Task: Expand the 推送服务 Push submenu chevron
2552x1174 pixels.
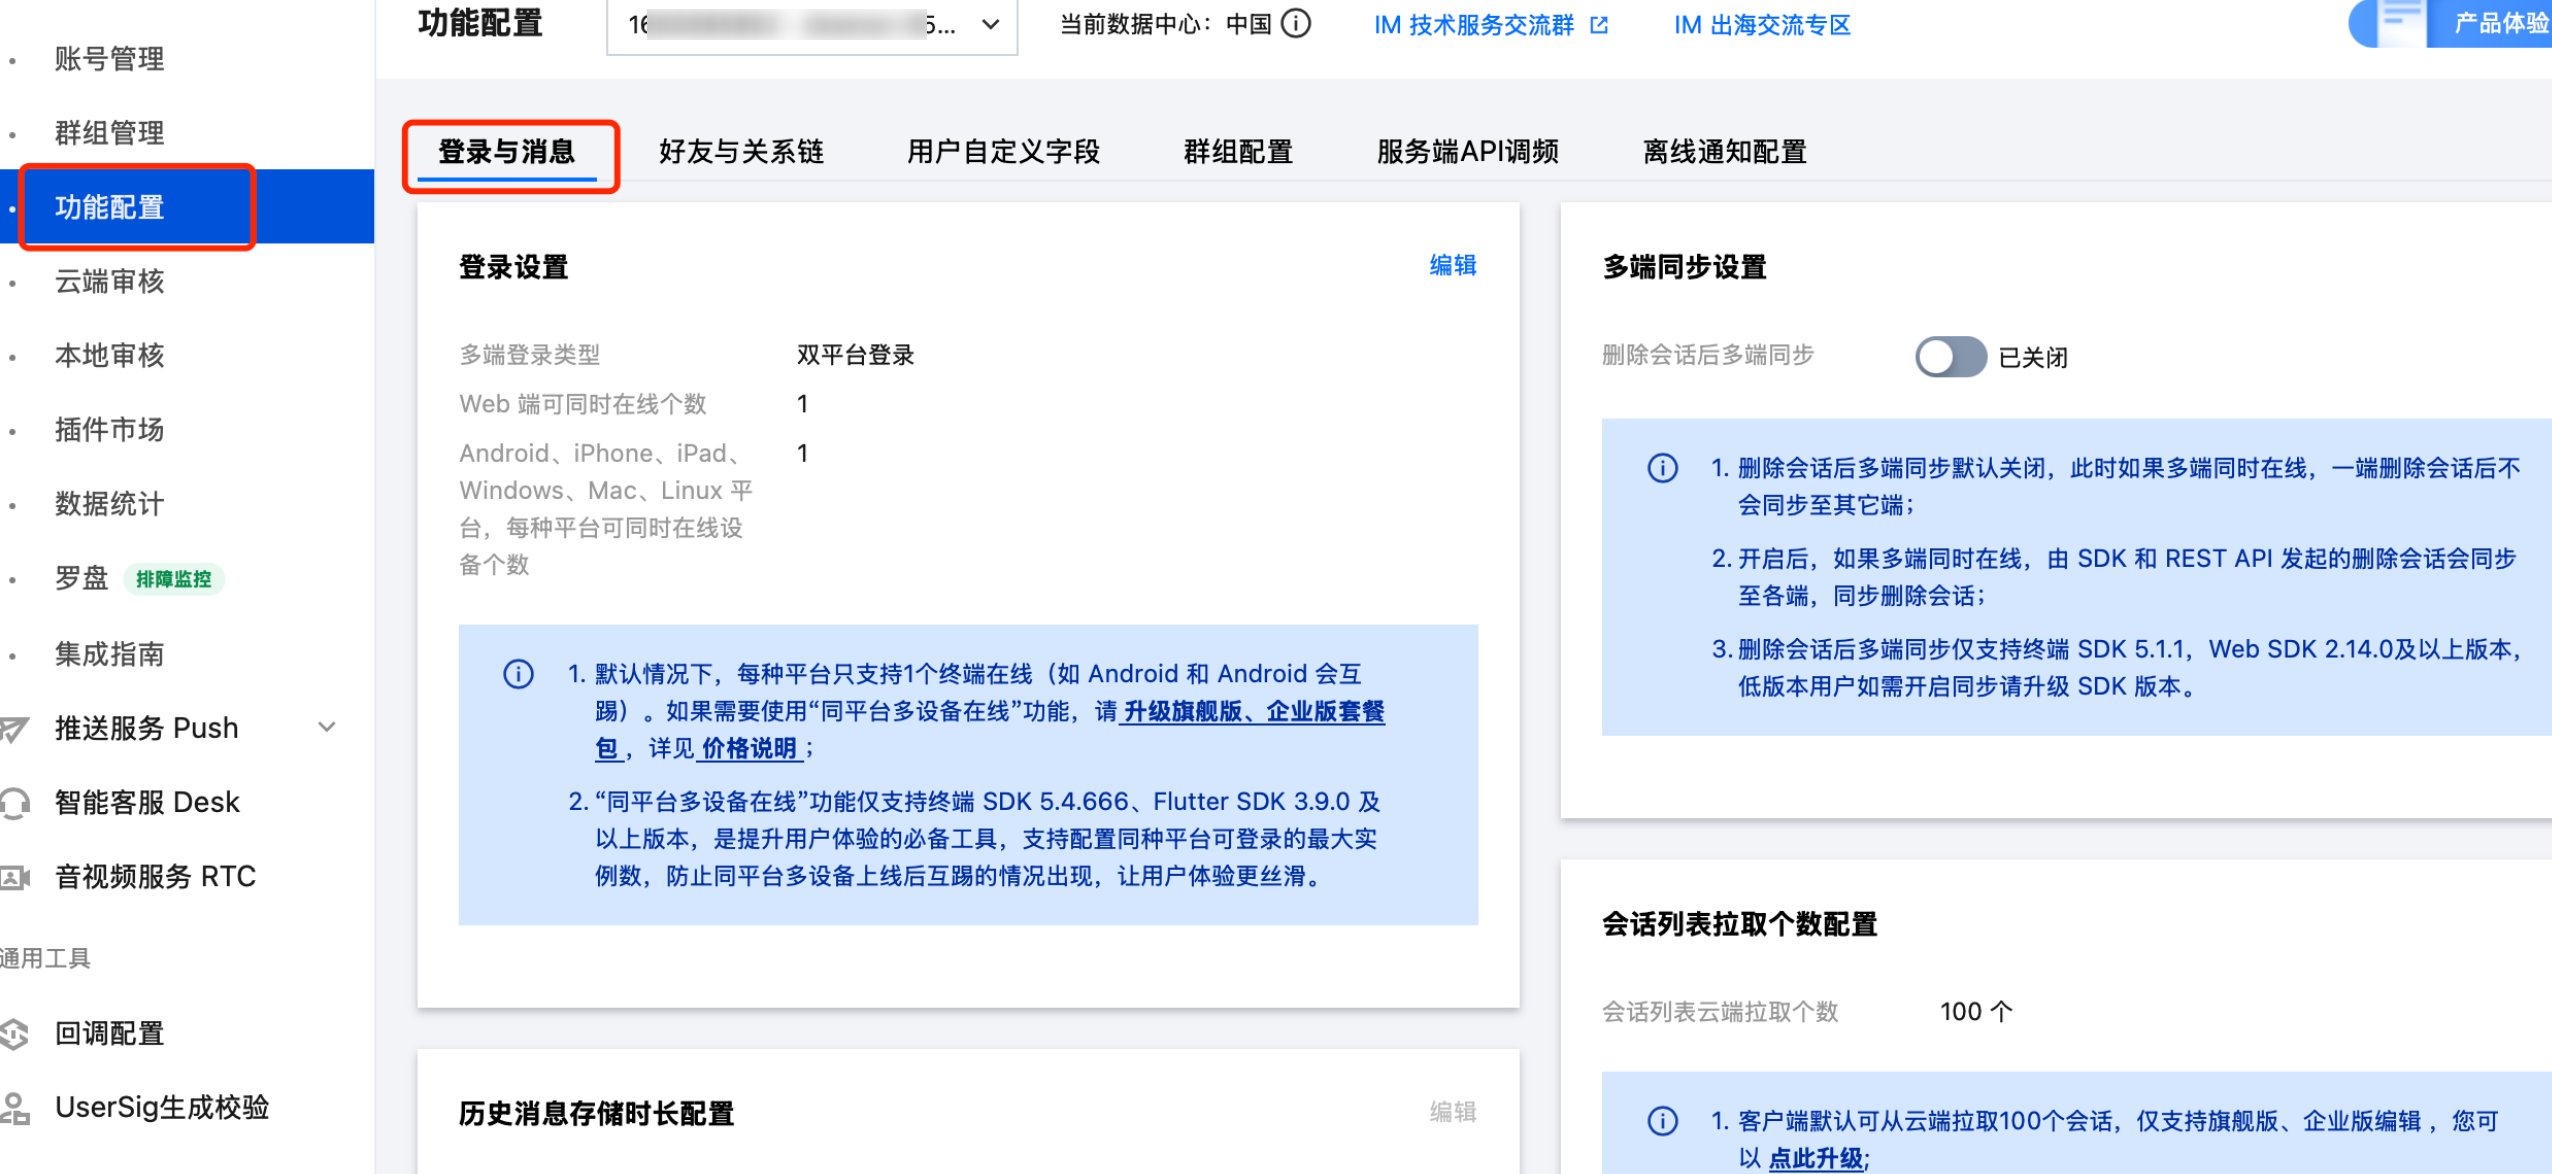Action: click(x=326, y=727)
